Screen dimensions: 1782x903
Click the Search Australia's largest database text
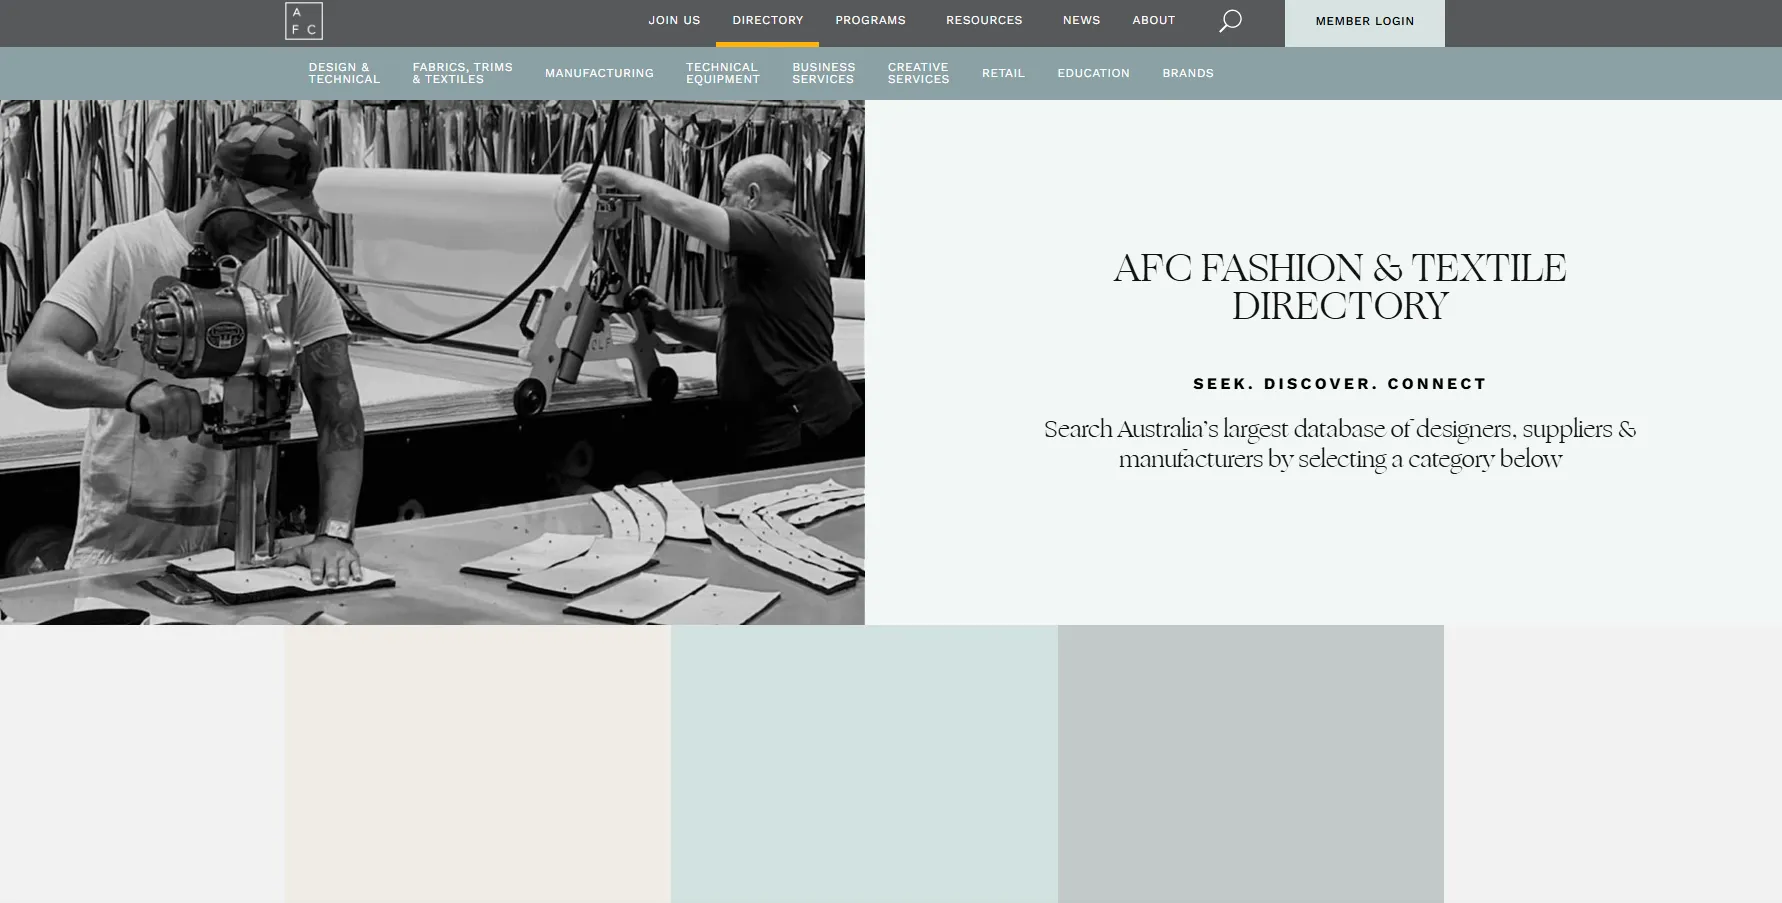coord(1340,444)
